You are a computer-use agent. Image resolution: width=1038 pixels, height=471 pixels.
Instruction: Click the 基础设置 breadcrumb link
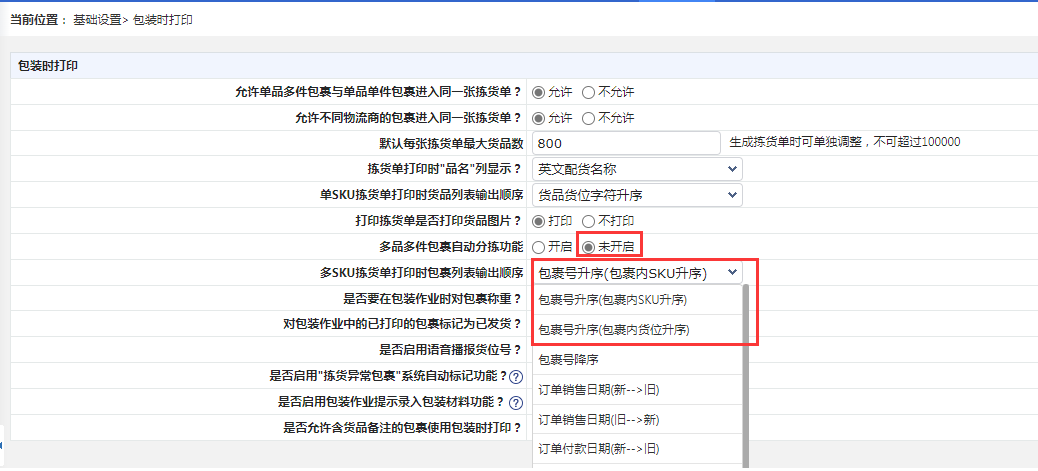pos(97,20)
